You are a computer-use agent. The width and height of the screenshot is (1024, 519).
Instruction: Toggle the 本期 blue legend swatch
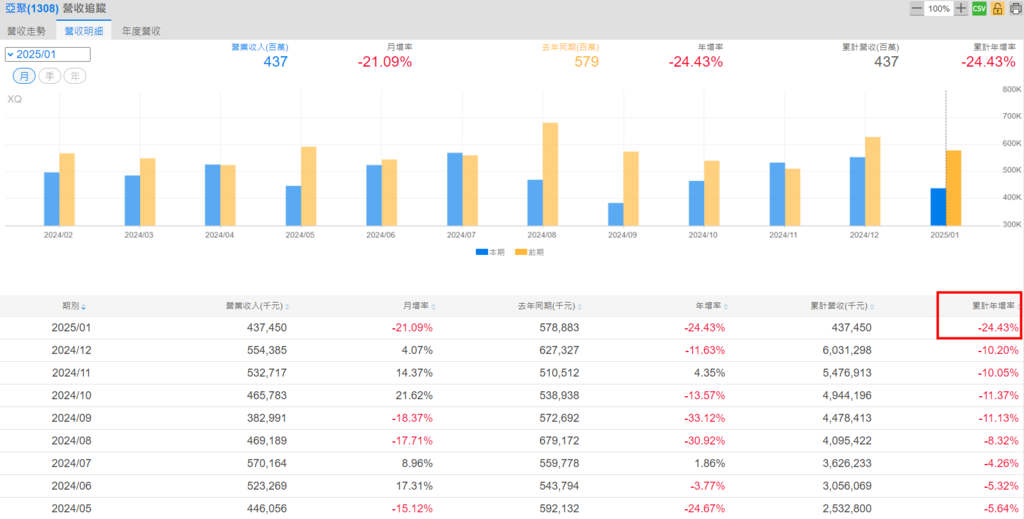(482, 252)
